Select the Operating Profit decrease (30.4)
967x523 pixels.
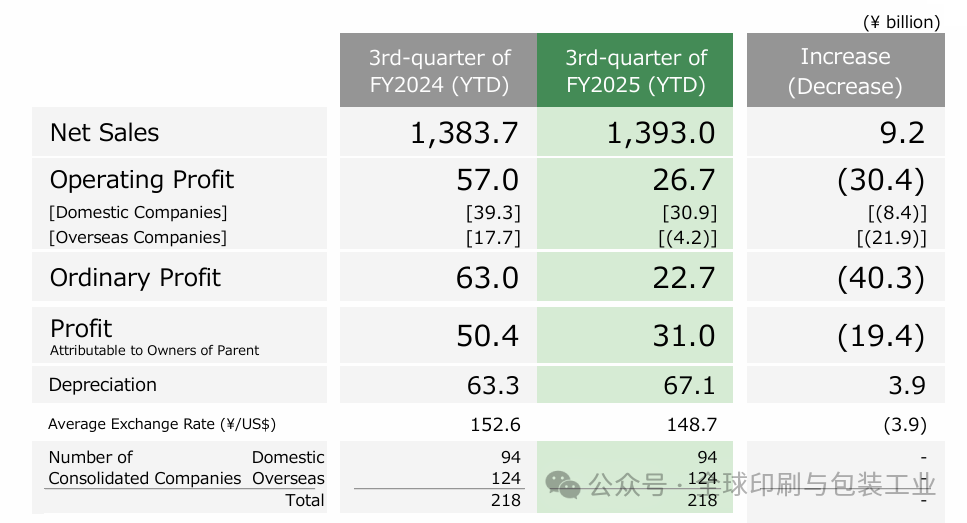(x=880, y=180)
